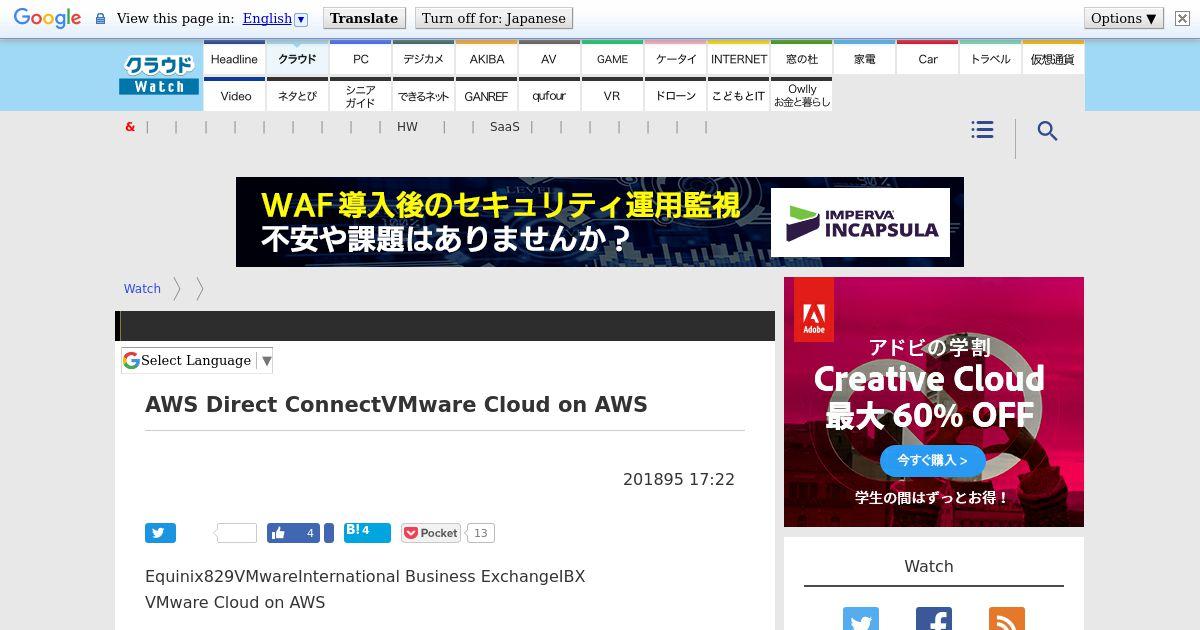Open the VR tab
The width and height of the screenshot is (1200, 630).
612,95
